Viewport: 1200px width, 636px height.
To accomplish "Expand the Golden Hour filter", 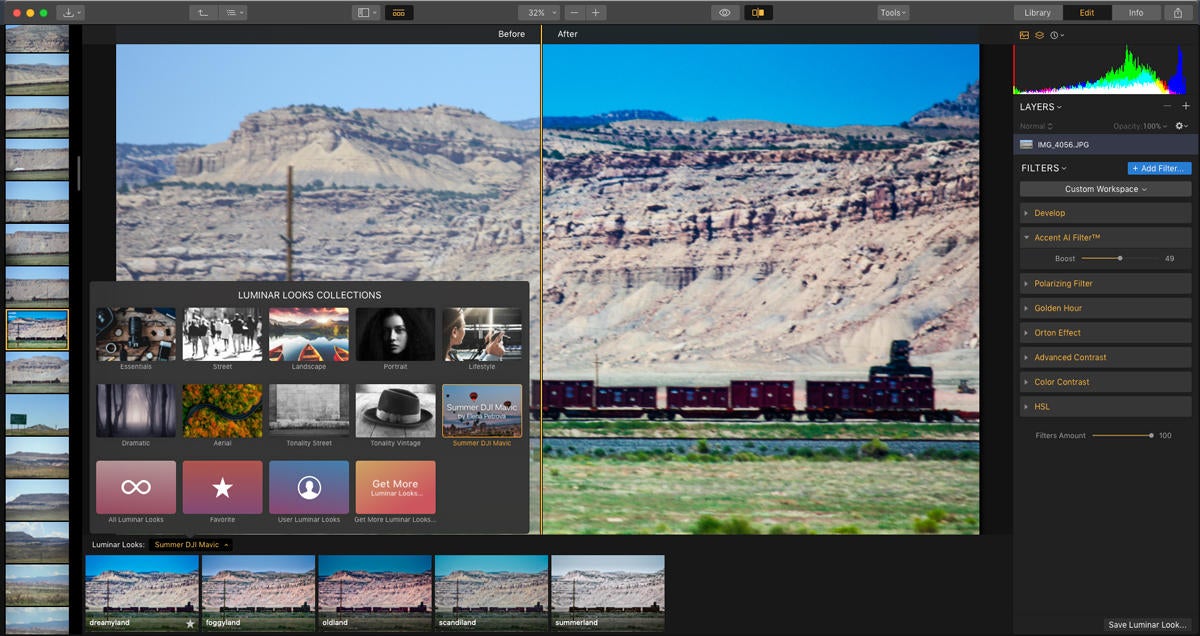I will click(x=1105, y=308).
